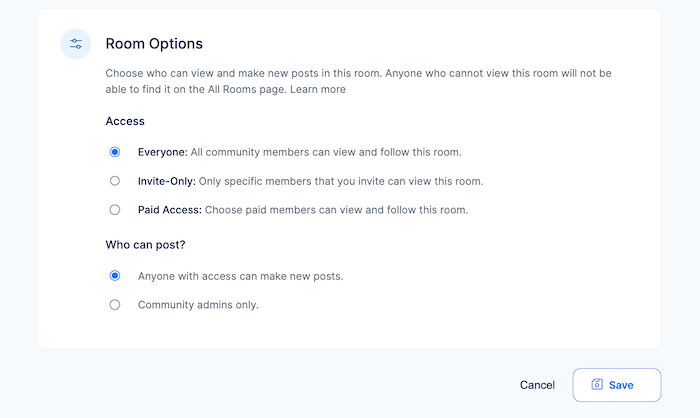700x418 pixels.
Task: Enable the Paid Access radio button
Action: point(115,210)
